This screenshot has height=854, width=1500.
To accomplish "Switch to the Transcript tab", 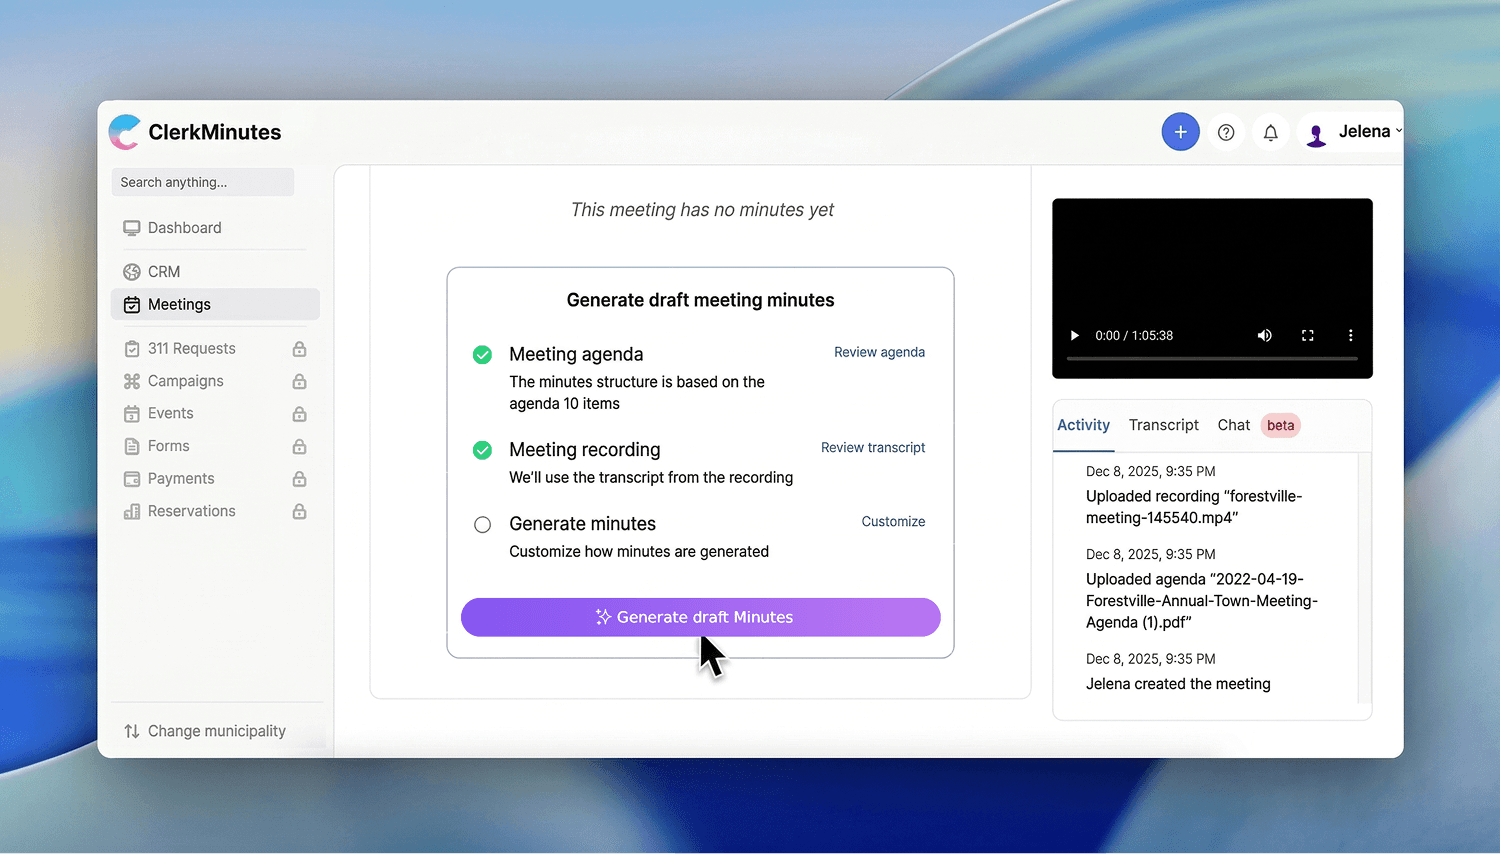I will [x=1163, y=425].
